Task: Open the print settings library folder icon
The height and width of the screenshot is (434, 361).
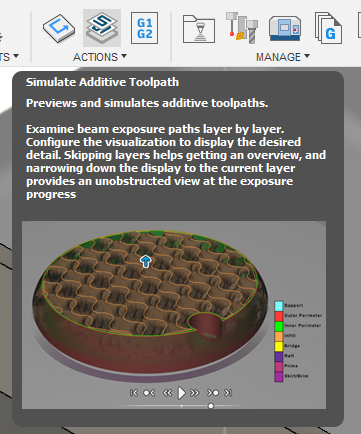Action: coord(199,29)
